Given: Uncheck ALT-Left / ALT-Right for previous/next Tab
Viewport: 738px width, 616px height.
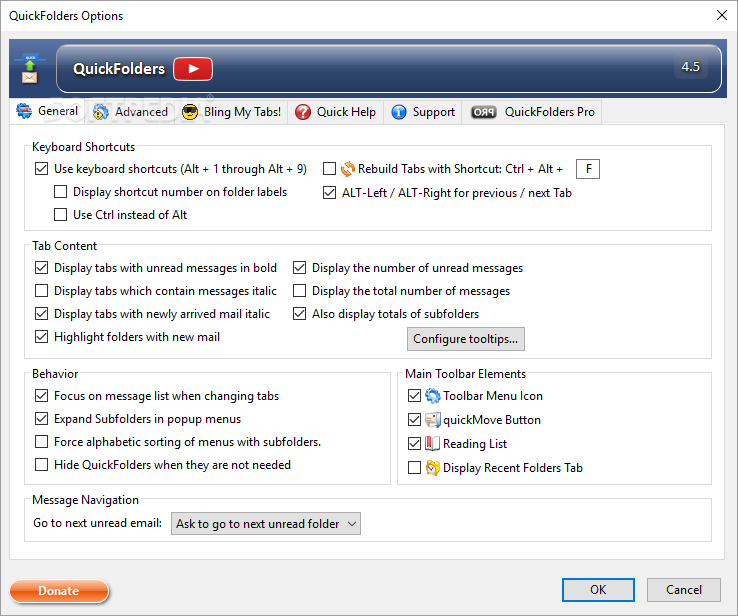Looking at the screenshot, I should [x=329, y=192].
